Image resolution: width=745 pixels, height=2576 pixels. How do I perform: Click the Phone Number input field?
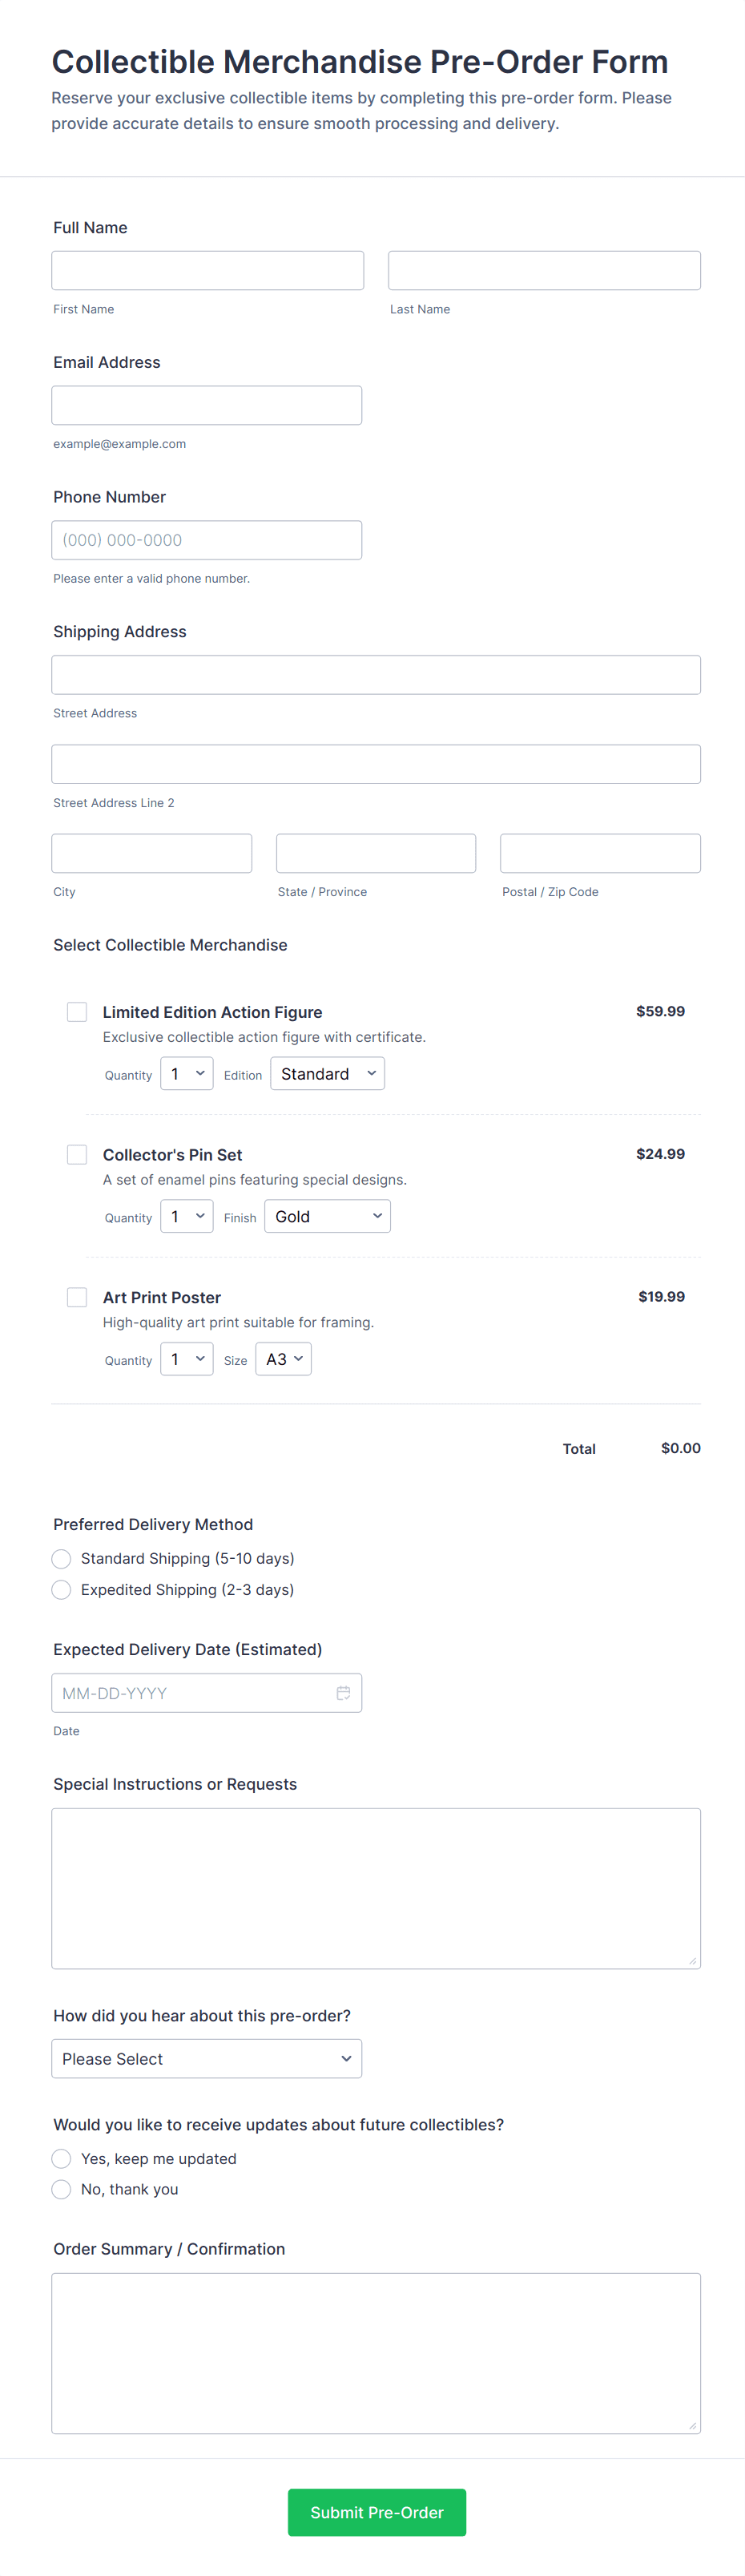[207, 540]
